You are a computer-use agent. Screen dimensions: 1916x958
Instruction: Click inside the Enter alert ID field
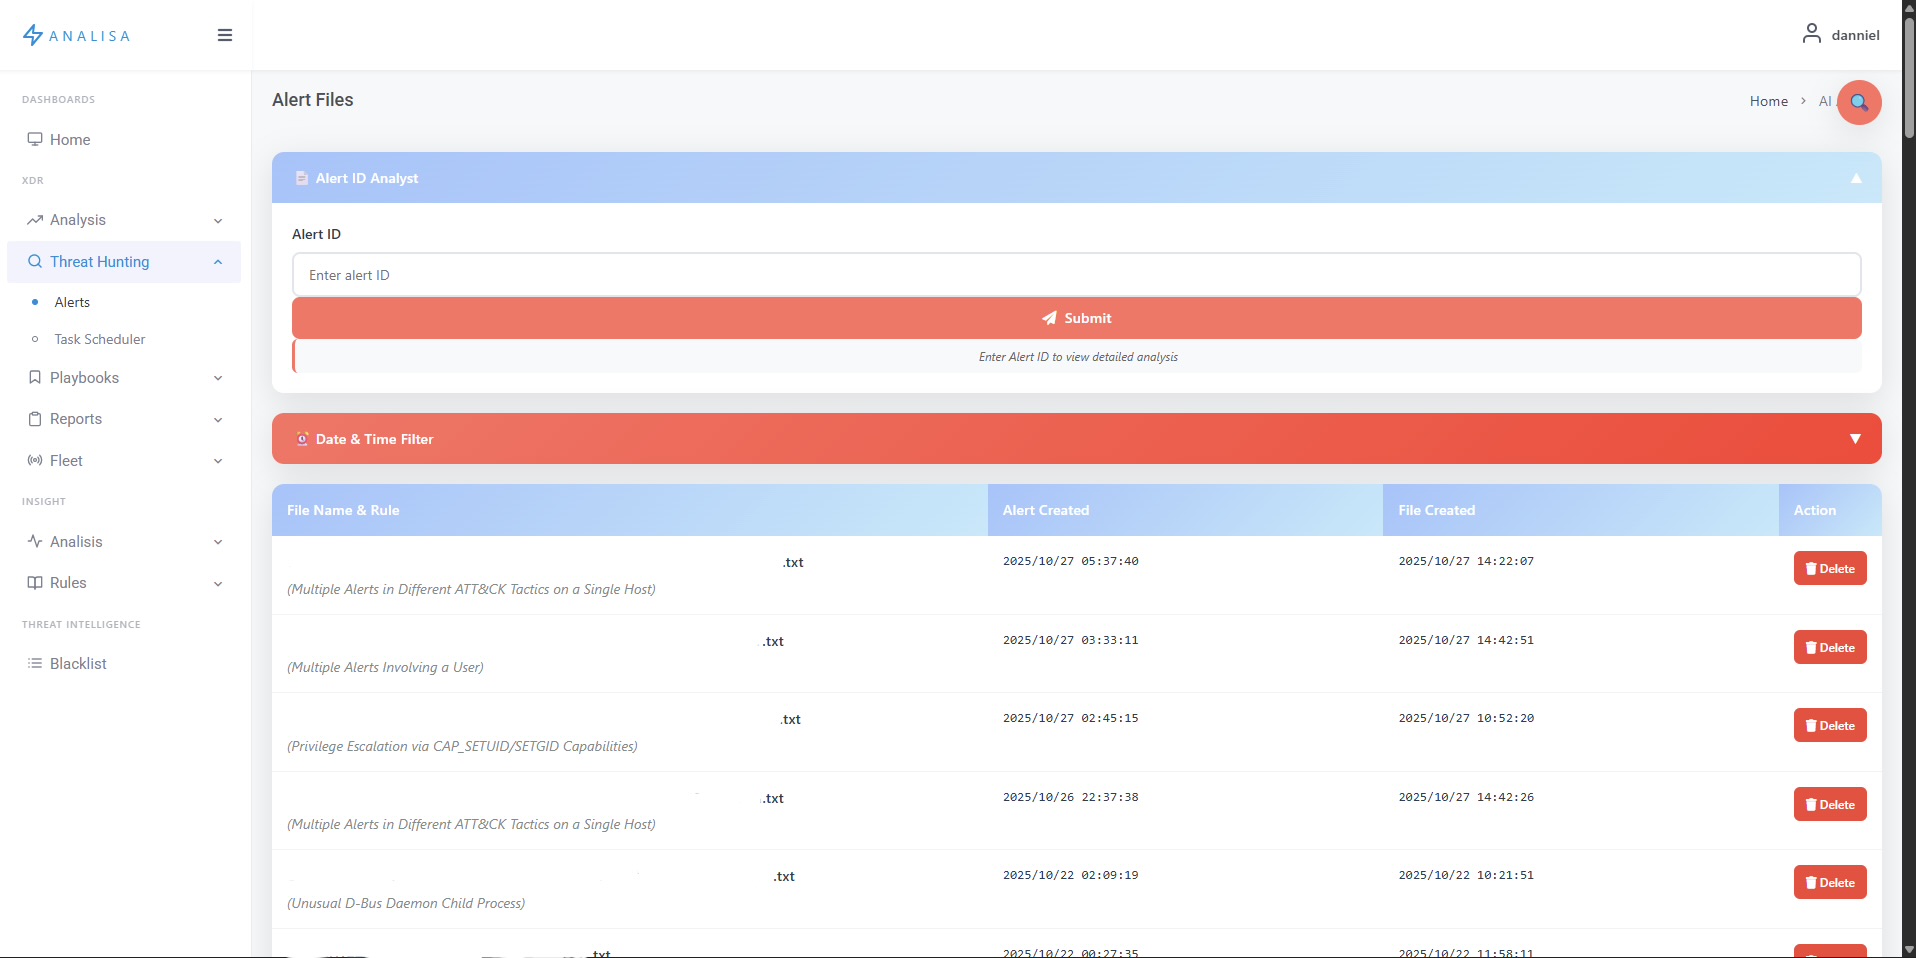click(1076, 274)
